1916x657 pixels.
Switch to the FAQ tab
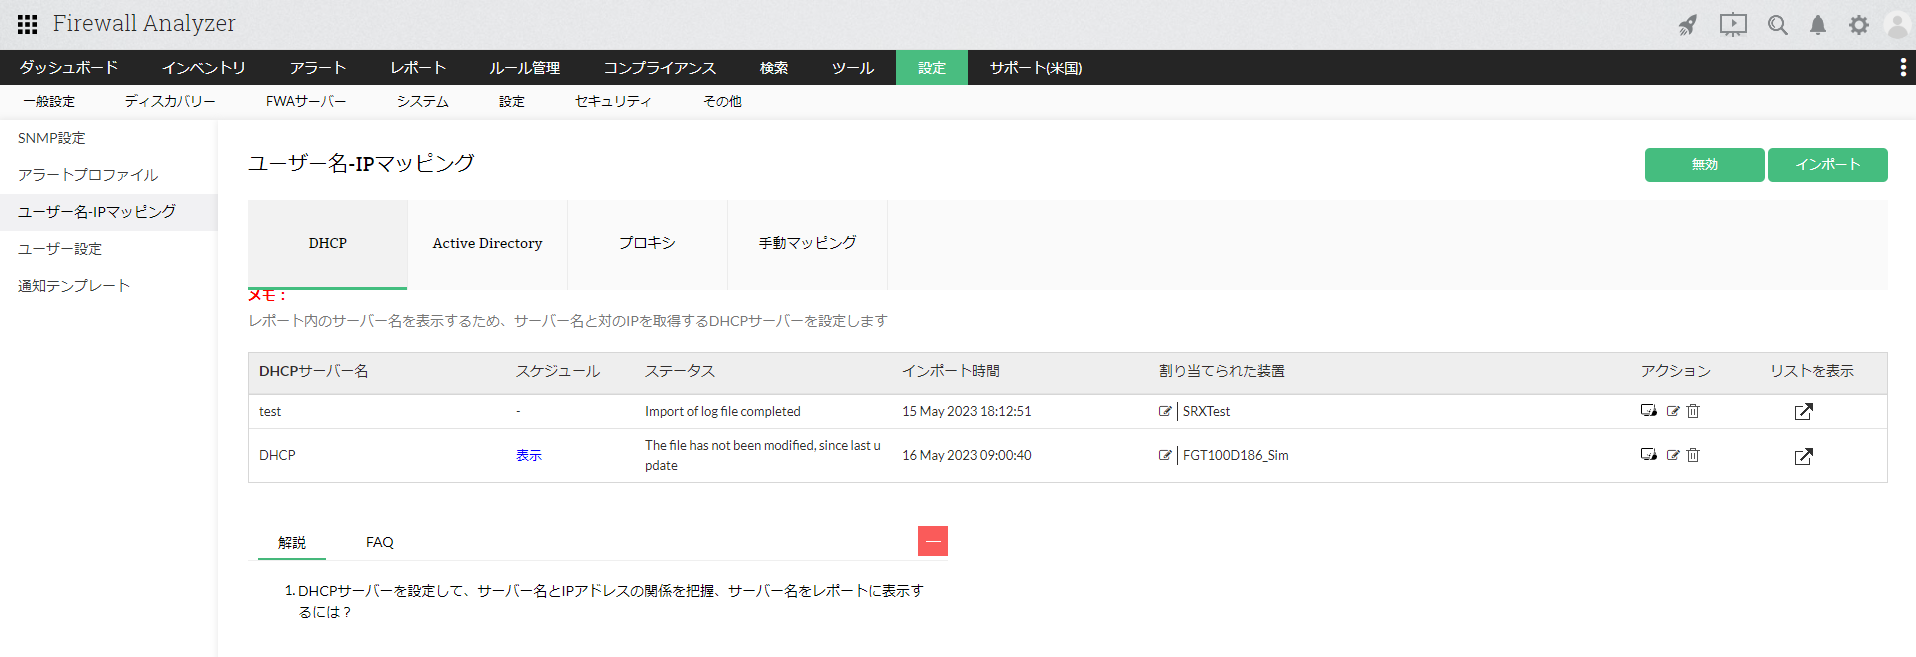380,542
